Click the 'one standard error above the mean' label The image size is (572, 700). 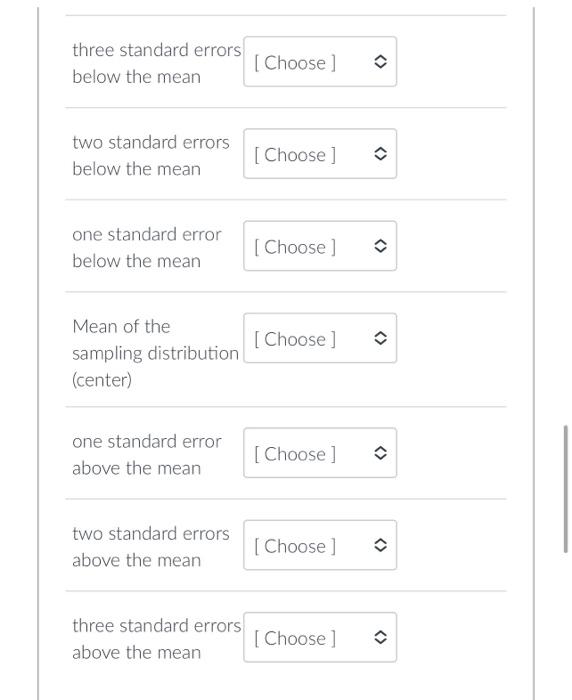146,455
